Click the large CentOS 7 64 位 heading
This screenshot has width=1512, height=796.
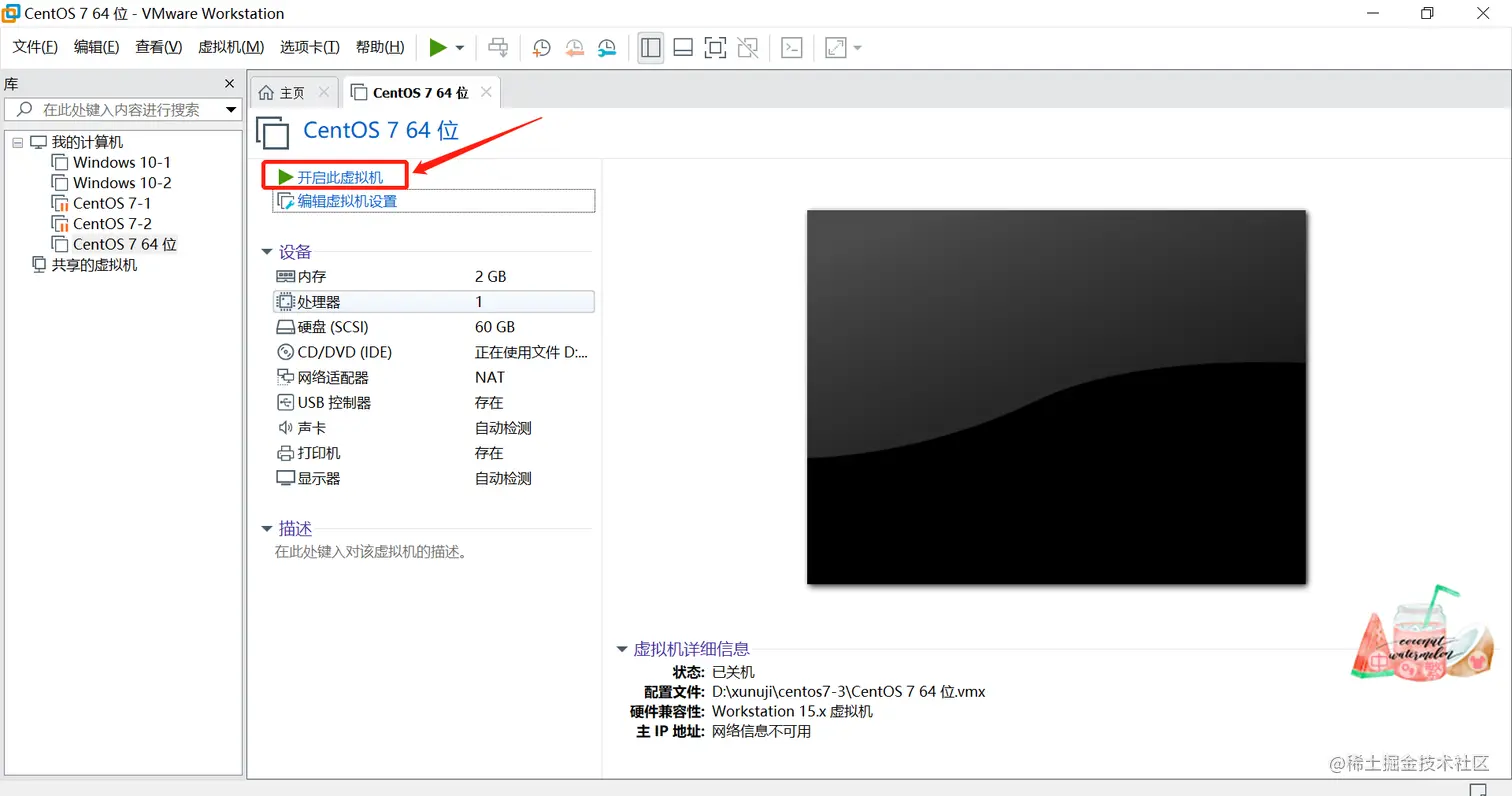381,130
